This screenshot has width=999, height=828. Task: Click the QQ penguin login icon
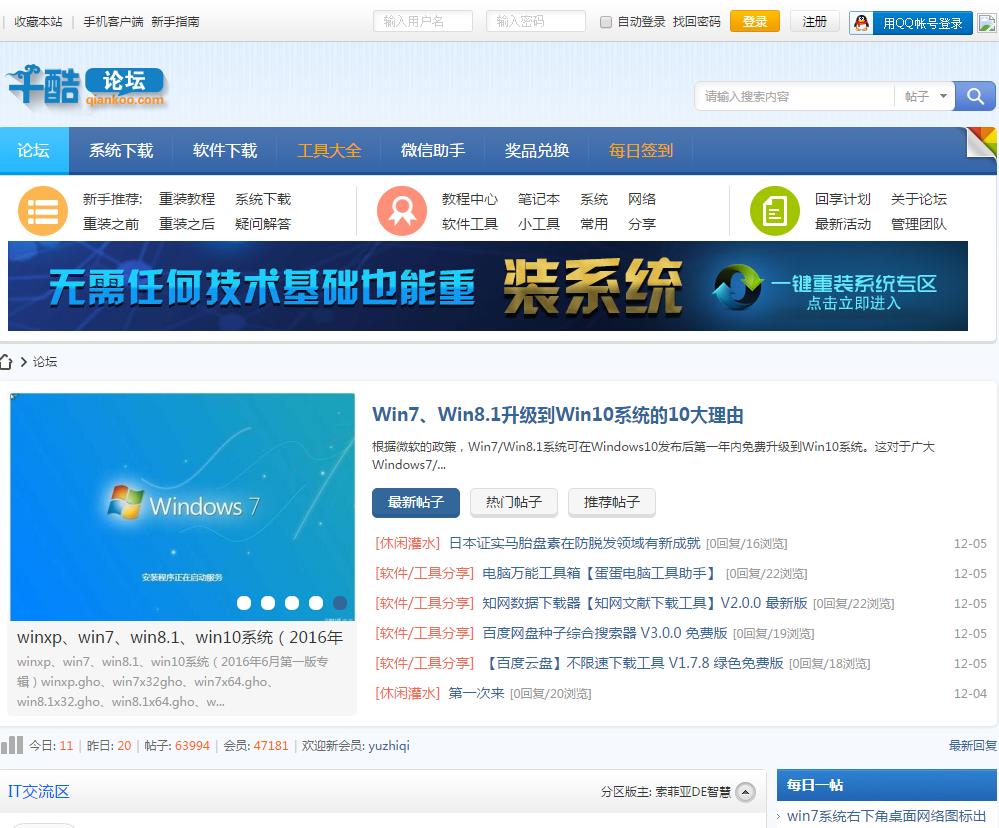pyautogui.click(x=861, y=23)
